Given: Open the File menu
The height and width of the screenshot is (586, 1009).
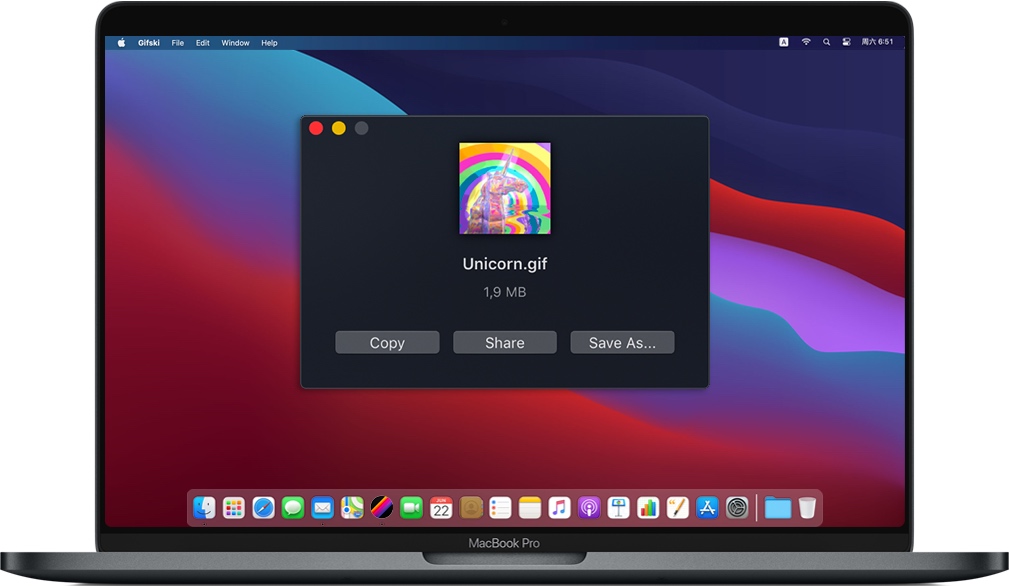Looking at the screenshot, I should [178, 43].
